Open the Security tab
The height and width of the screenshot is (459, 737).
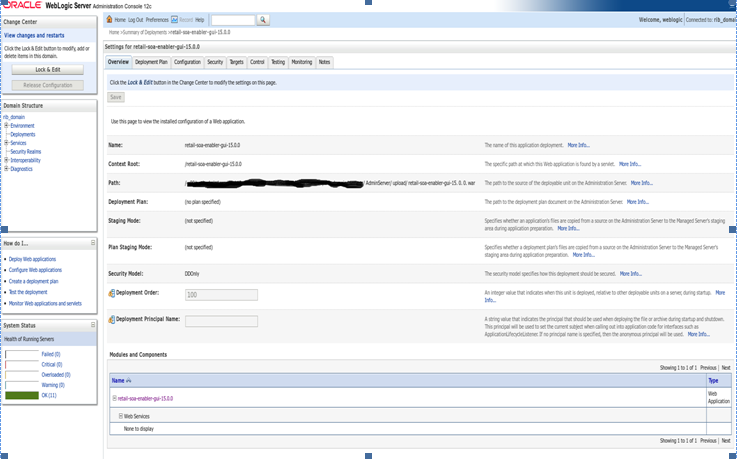pos(215,62)
